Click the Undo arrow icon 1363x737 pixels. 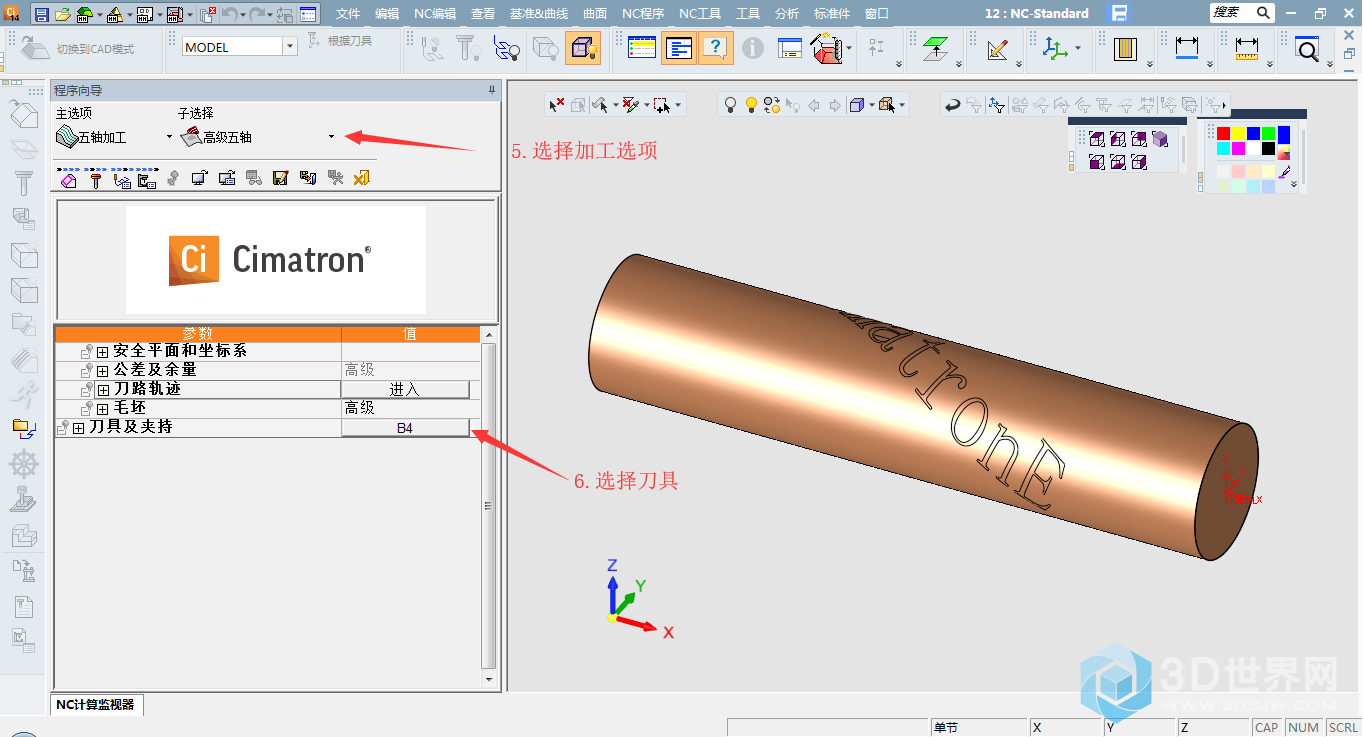pyautogui.click(x=230, y=14)
